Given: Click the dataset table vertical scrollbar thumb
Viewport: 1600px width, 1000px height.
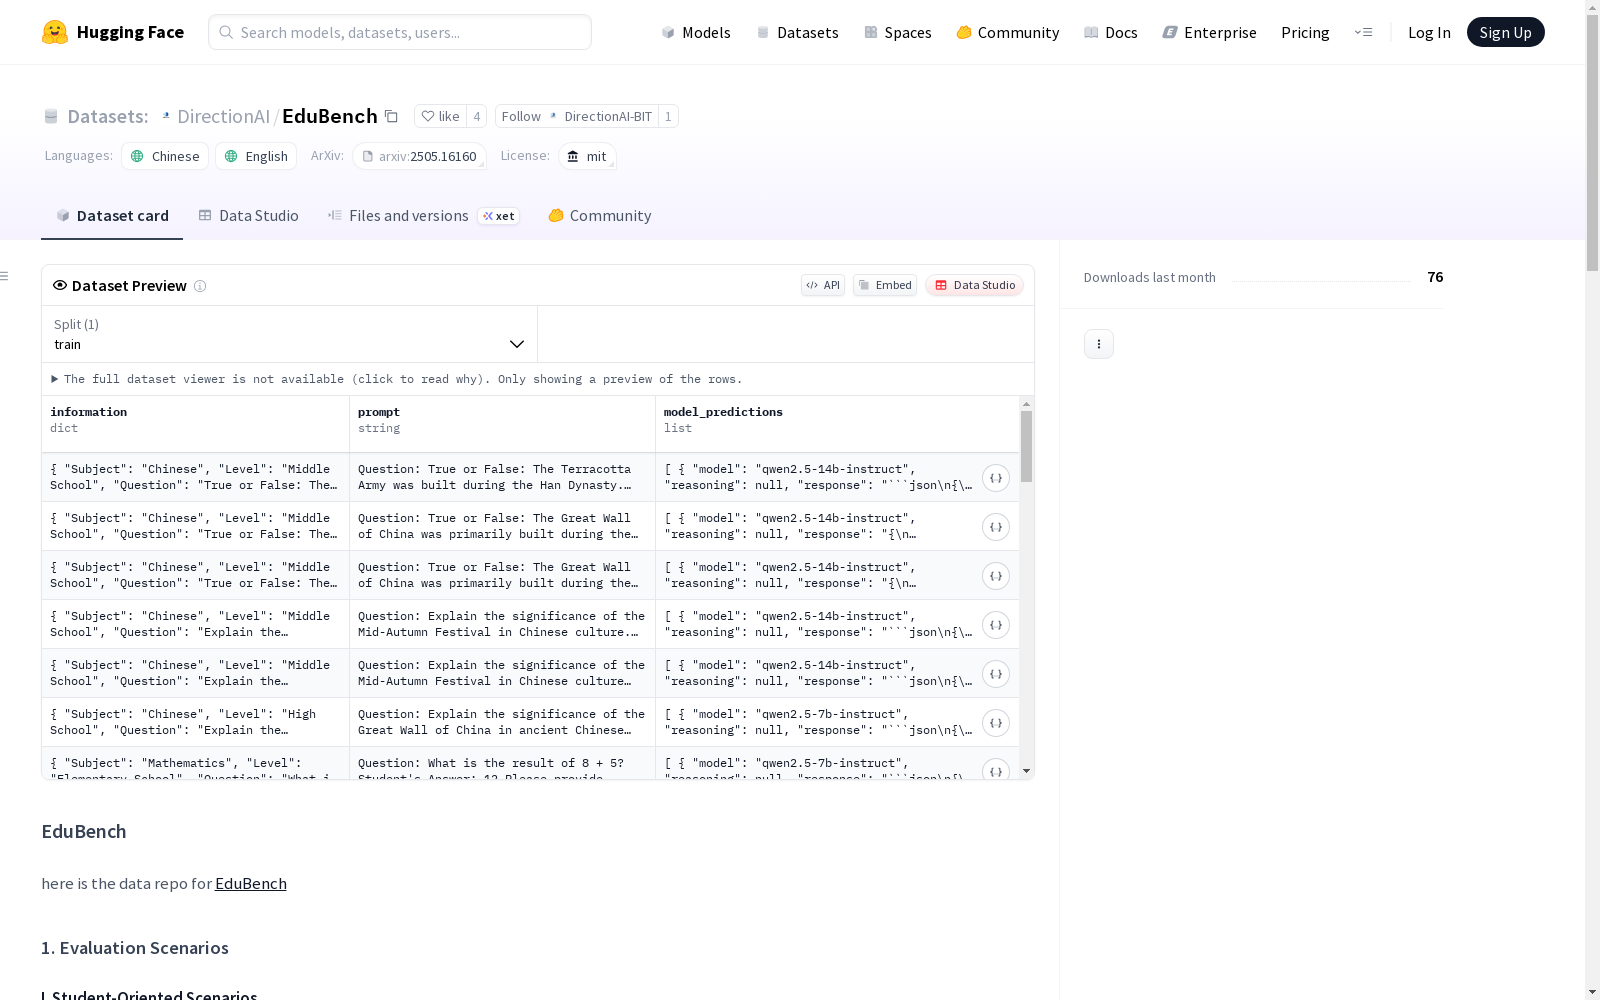Looking at the screenshot, I should pos(1026,446).
